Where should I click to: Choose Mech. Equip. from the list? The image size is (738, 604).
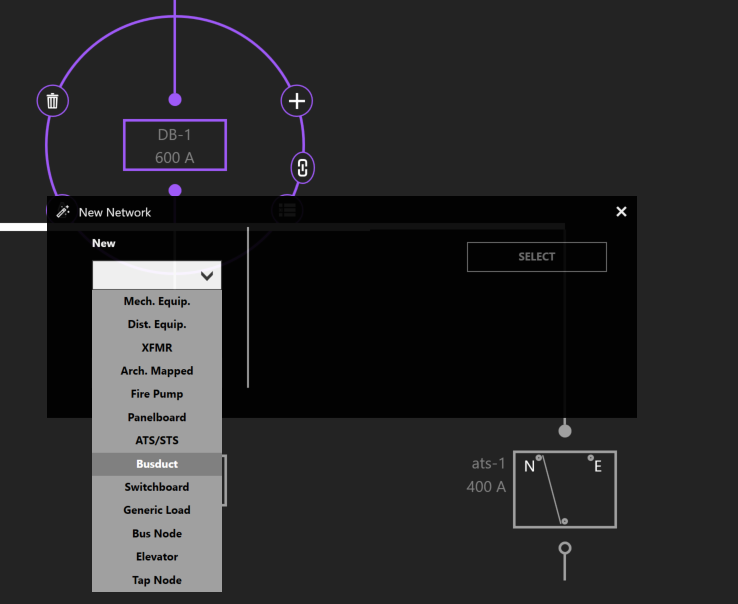coord(157,301)
